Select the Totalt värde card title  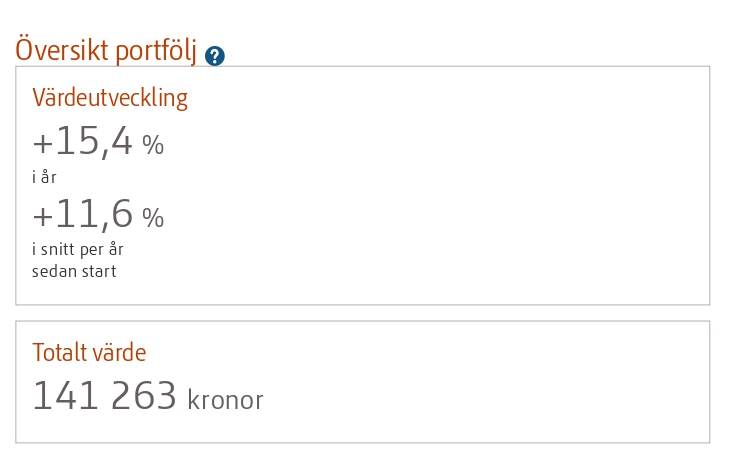[89, 352]
